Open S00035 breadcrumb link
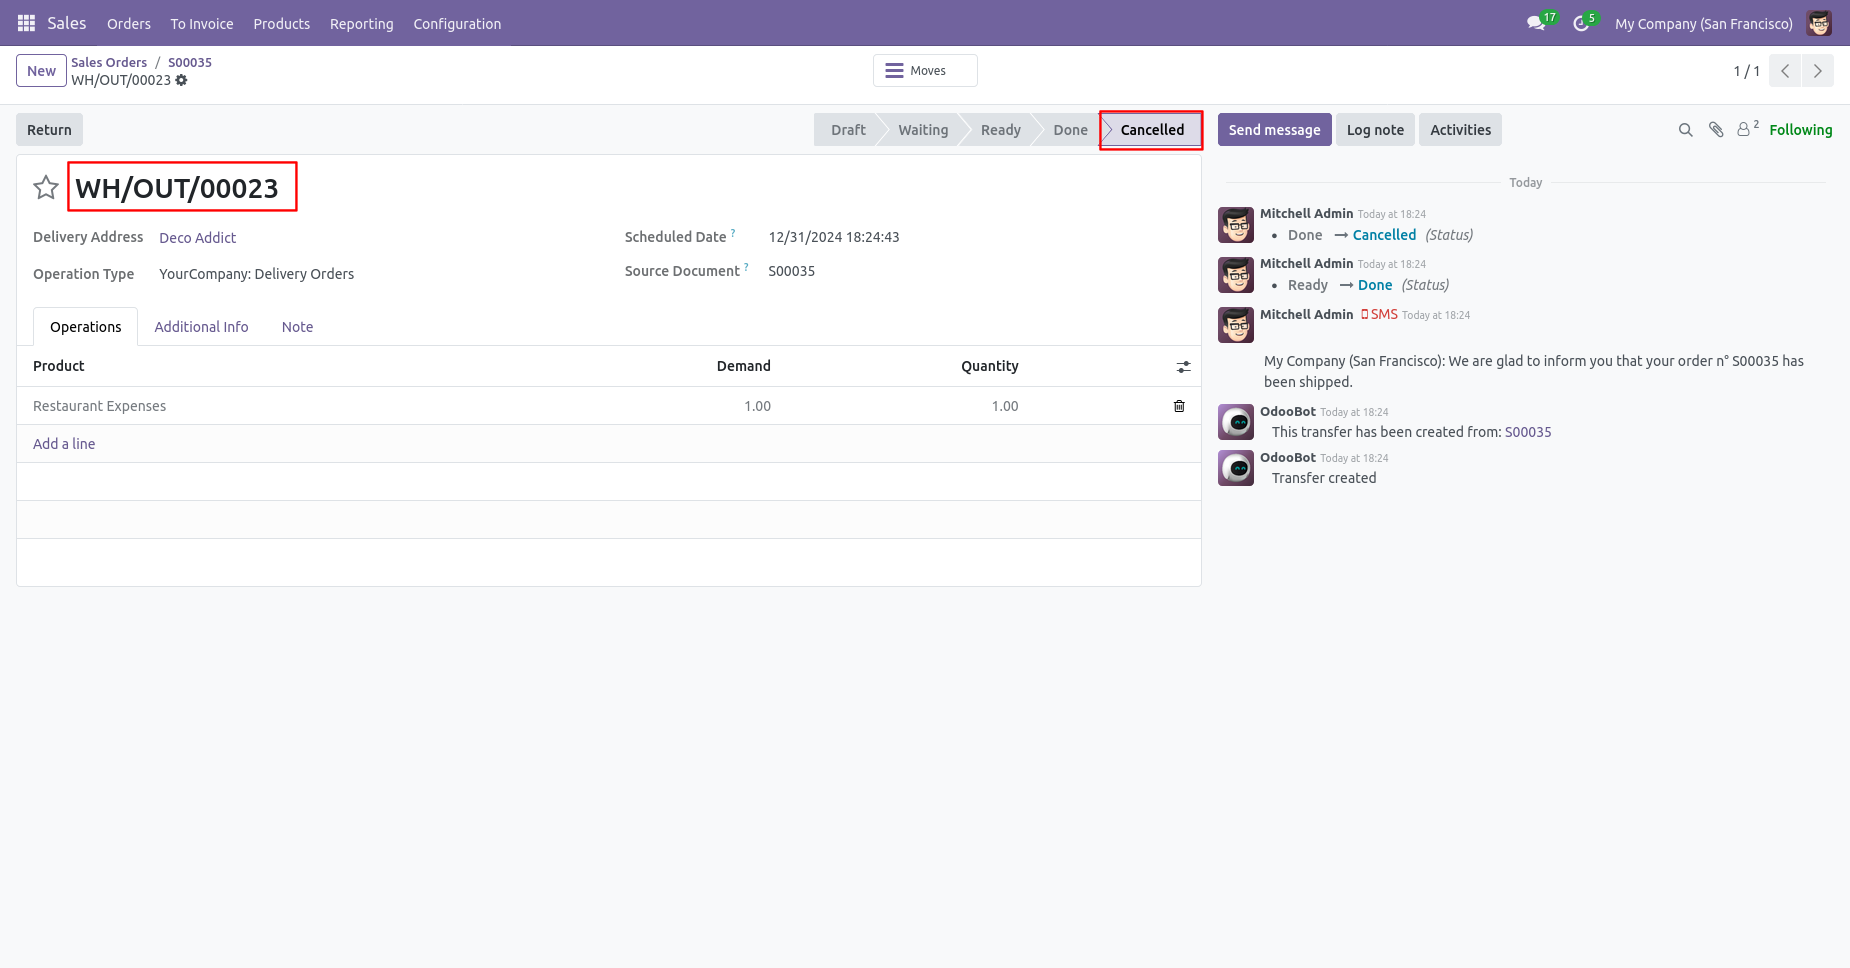The width and height of the screenshot is (1850, 968). (190, 62)
